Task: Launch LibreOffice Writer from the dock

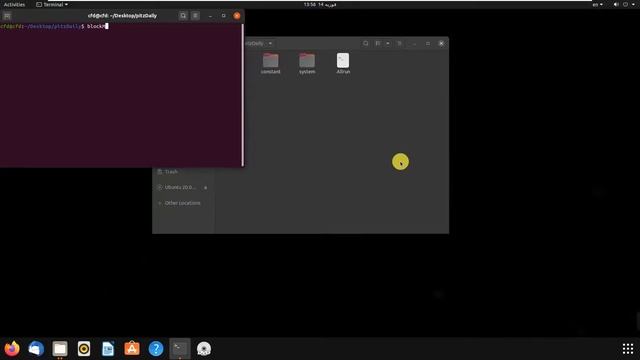Action: coord(108,349)
